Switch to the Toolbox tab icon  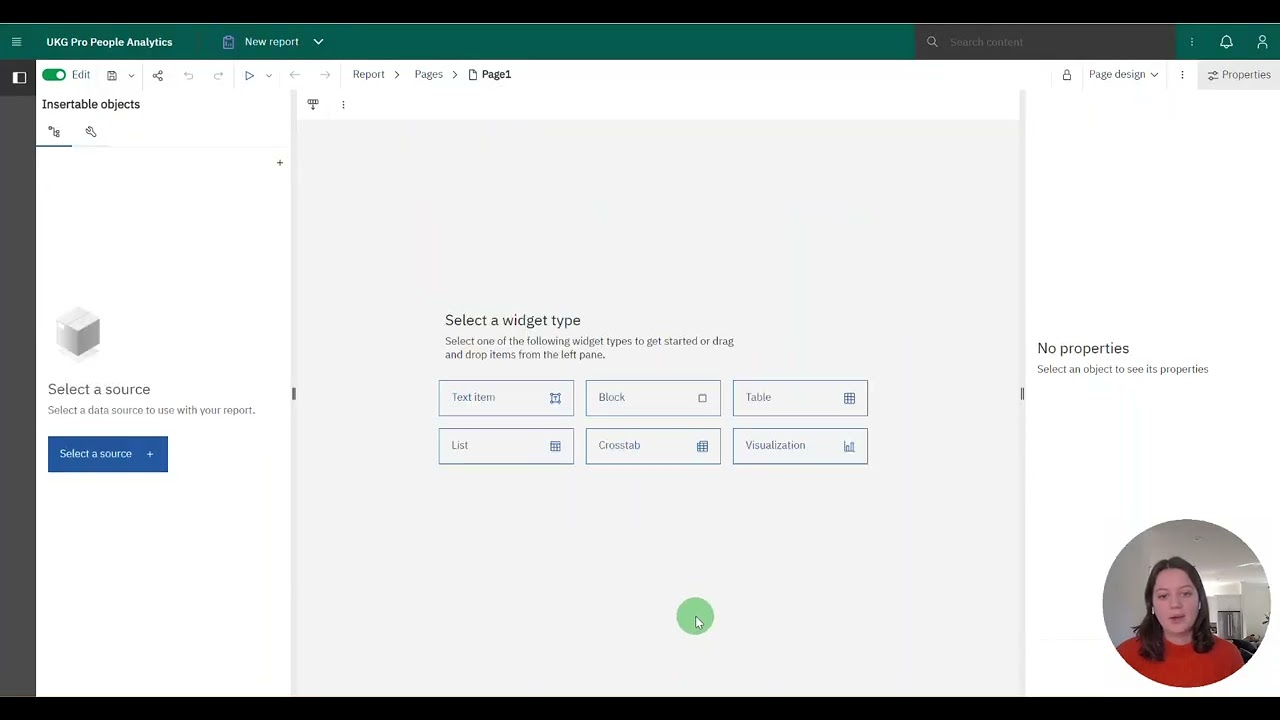[91, 132]
